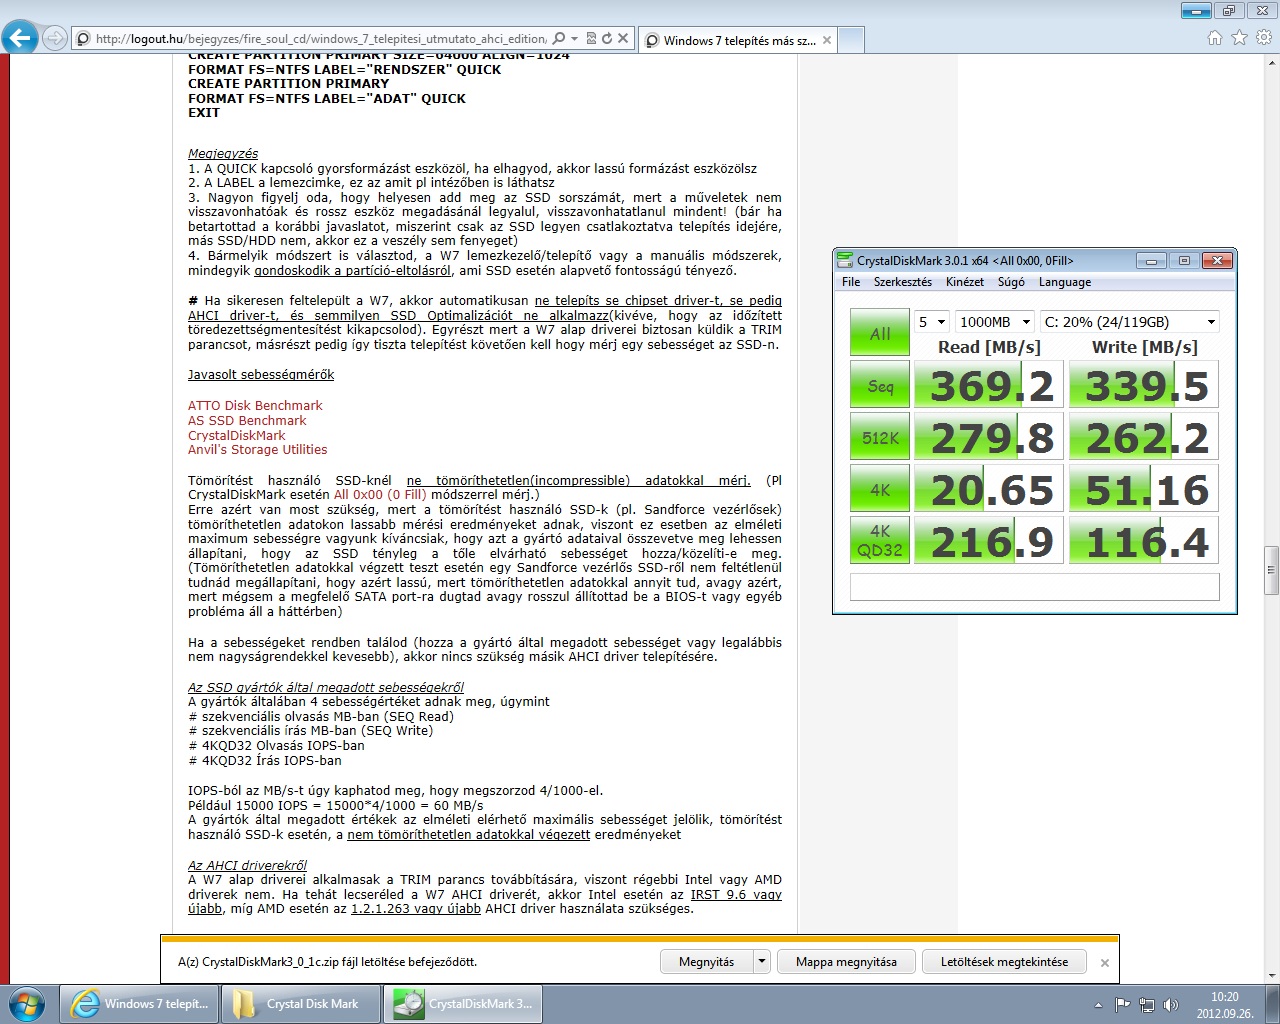1280x1024 pixels.
Task: Switch to CrystalDiskMark 3 taskbar button
Action: (462, 1004)
